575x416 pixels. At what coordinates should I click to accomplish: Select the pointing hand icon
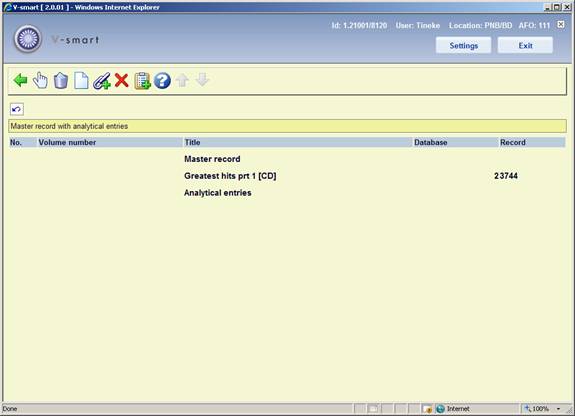[x=40, y=80]
